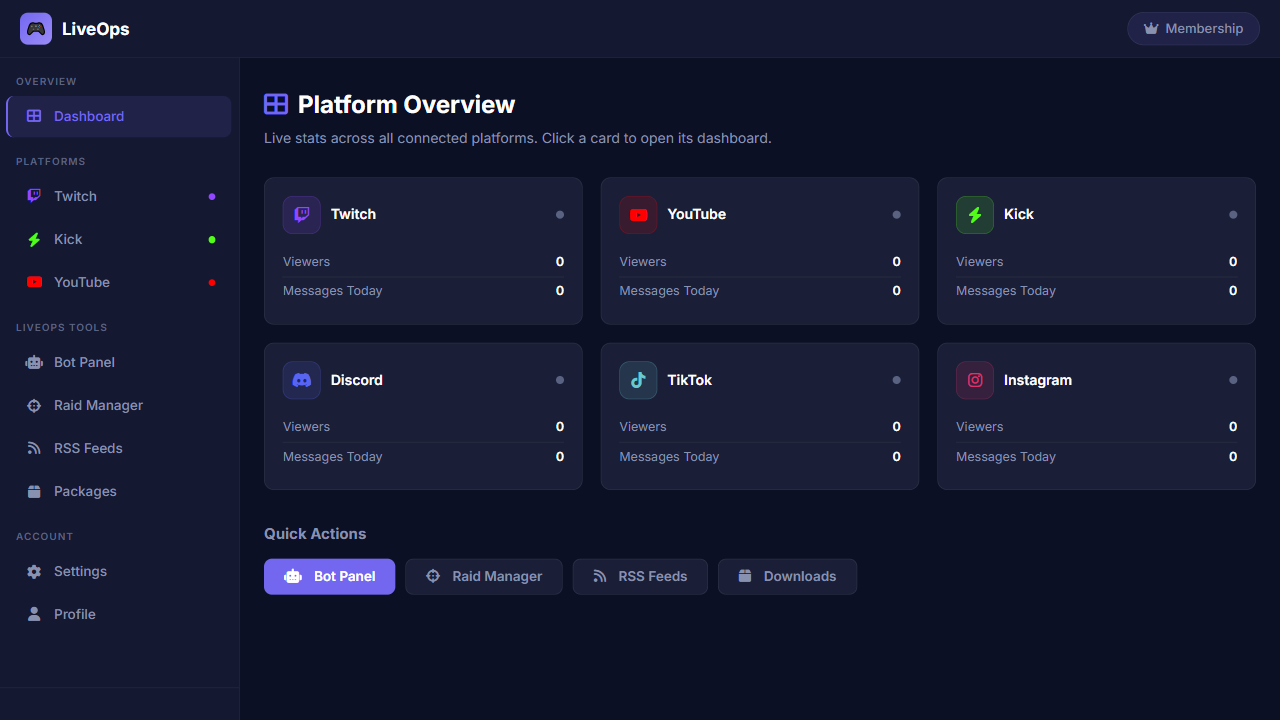Click the green status dot beside sidebar Kick
Image resolution: width=1280 pixels, height=720 pixels.
(212, 239)
